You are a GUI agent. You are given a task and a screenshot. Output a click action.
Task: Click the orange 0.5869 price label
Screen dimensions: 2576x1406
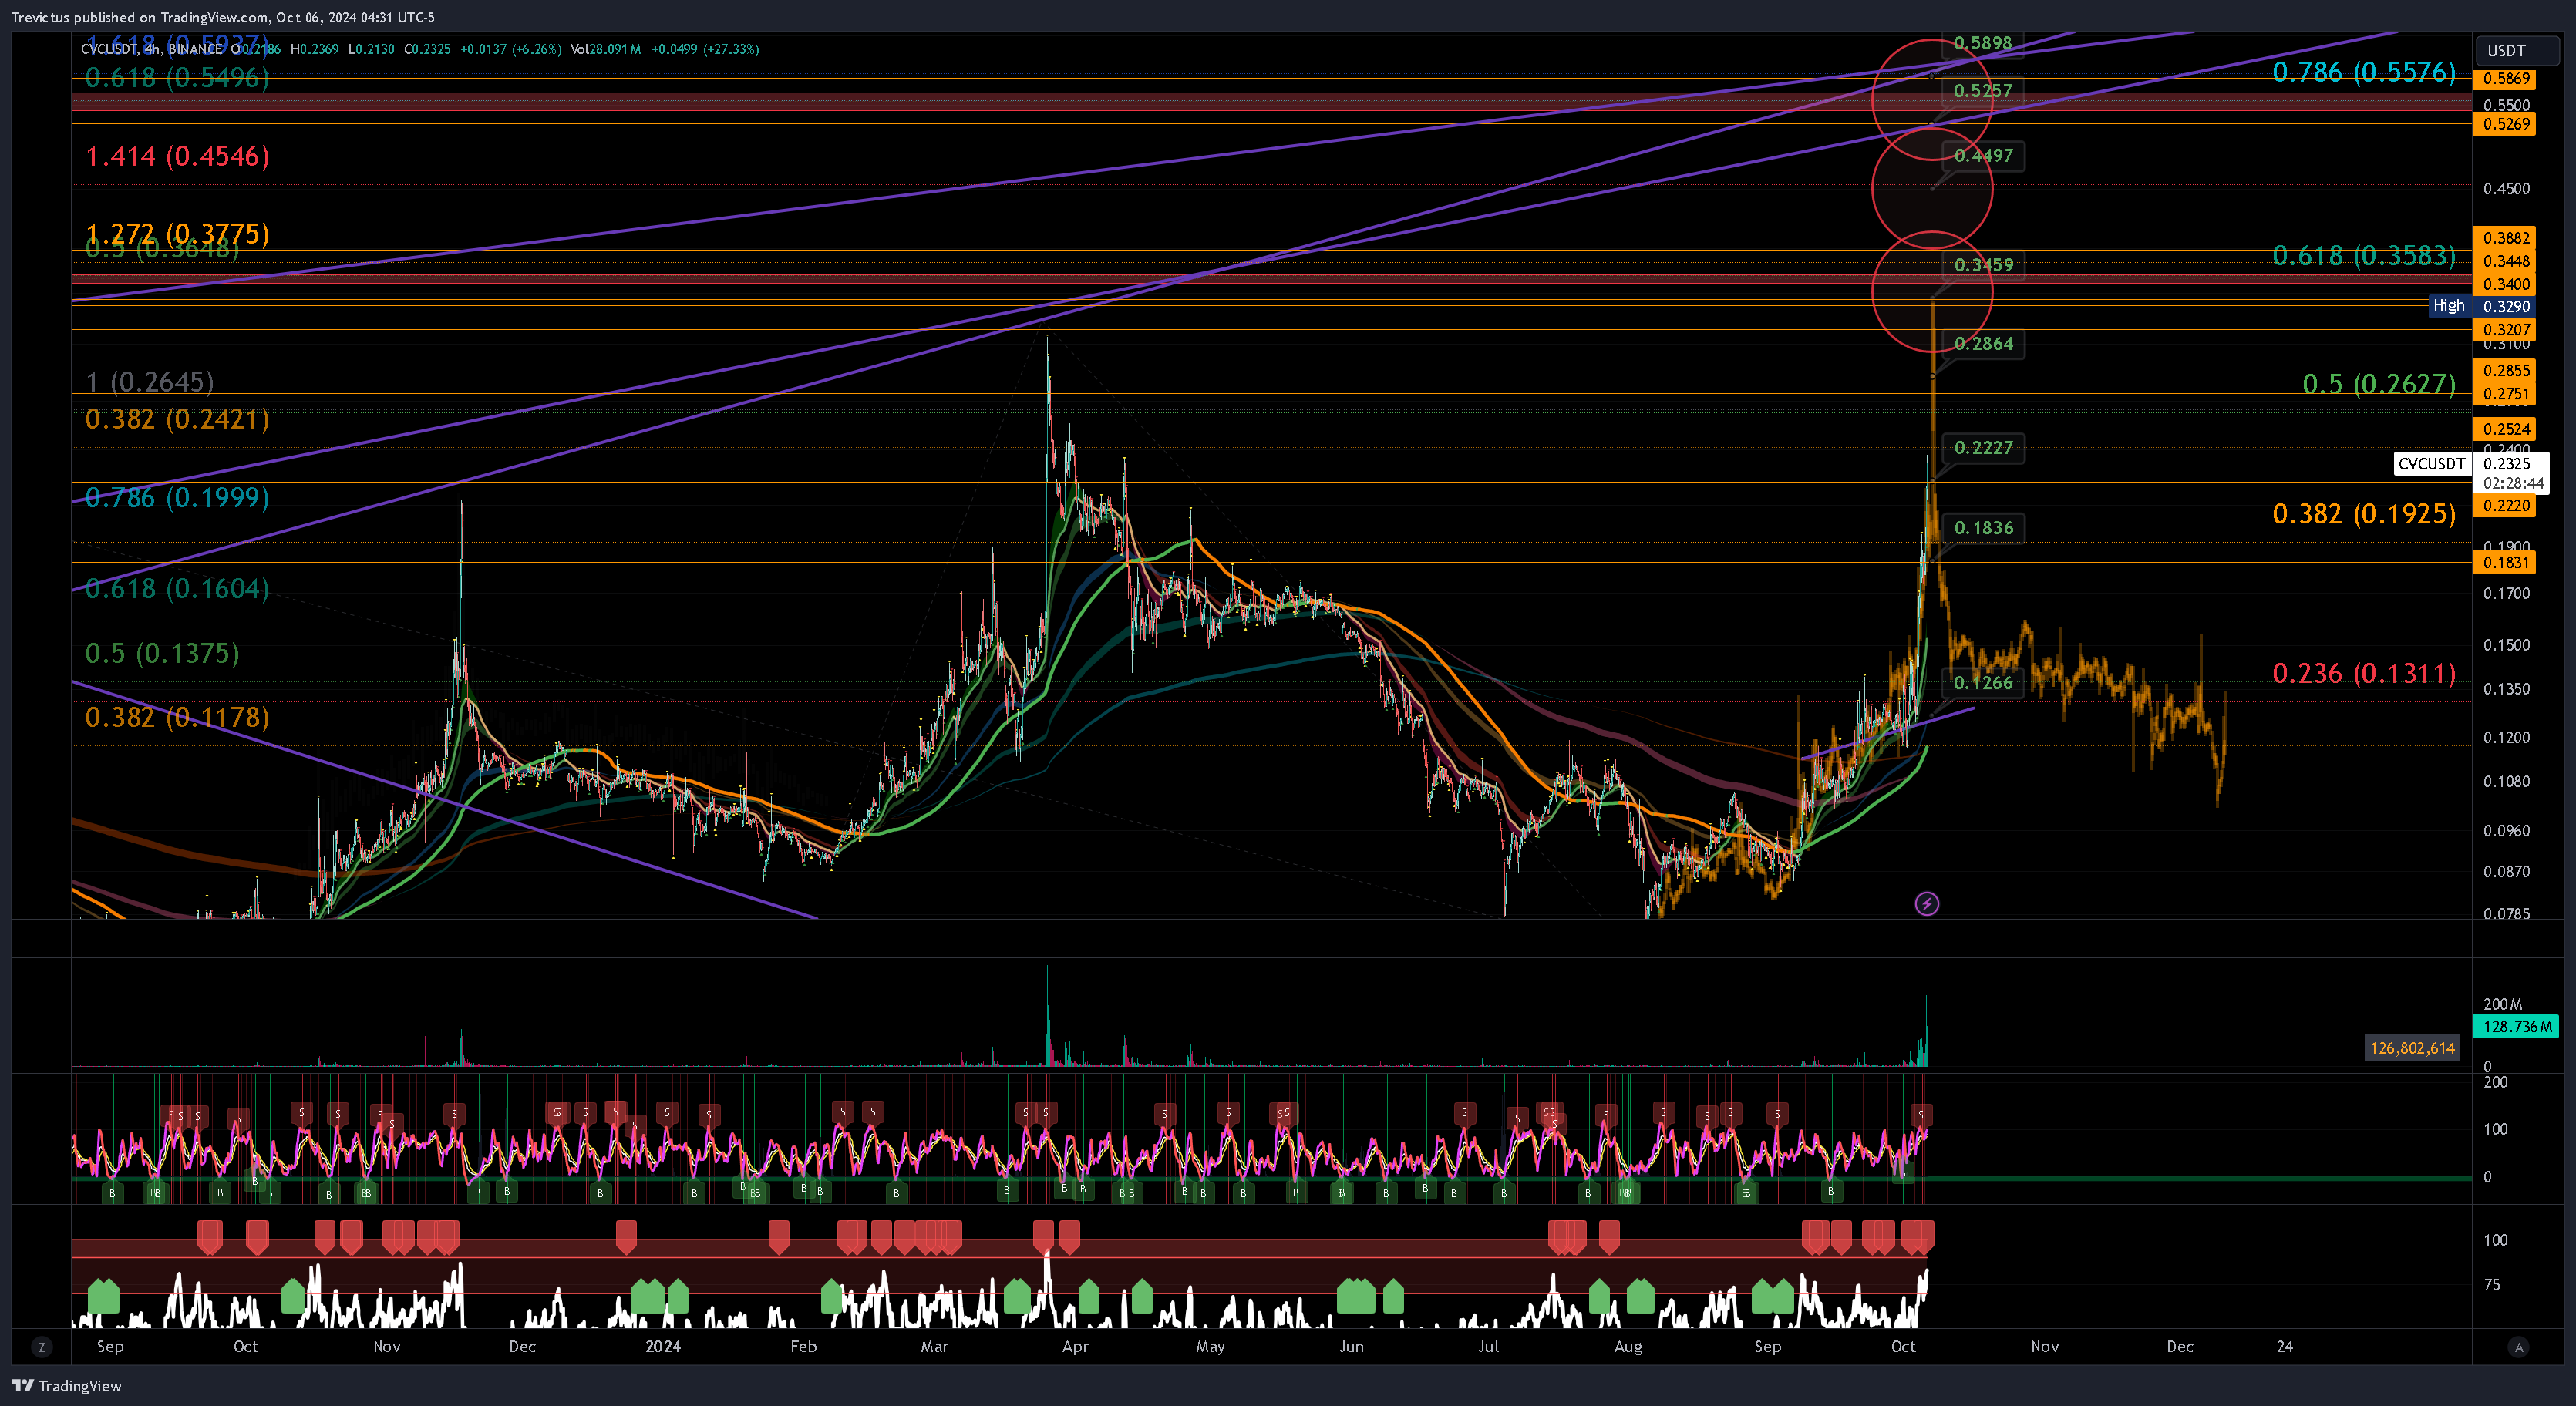[x=2505, y=78]
